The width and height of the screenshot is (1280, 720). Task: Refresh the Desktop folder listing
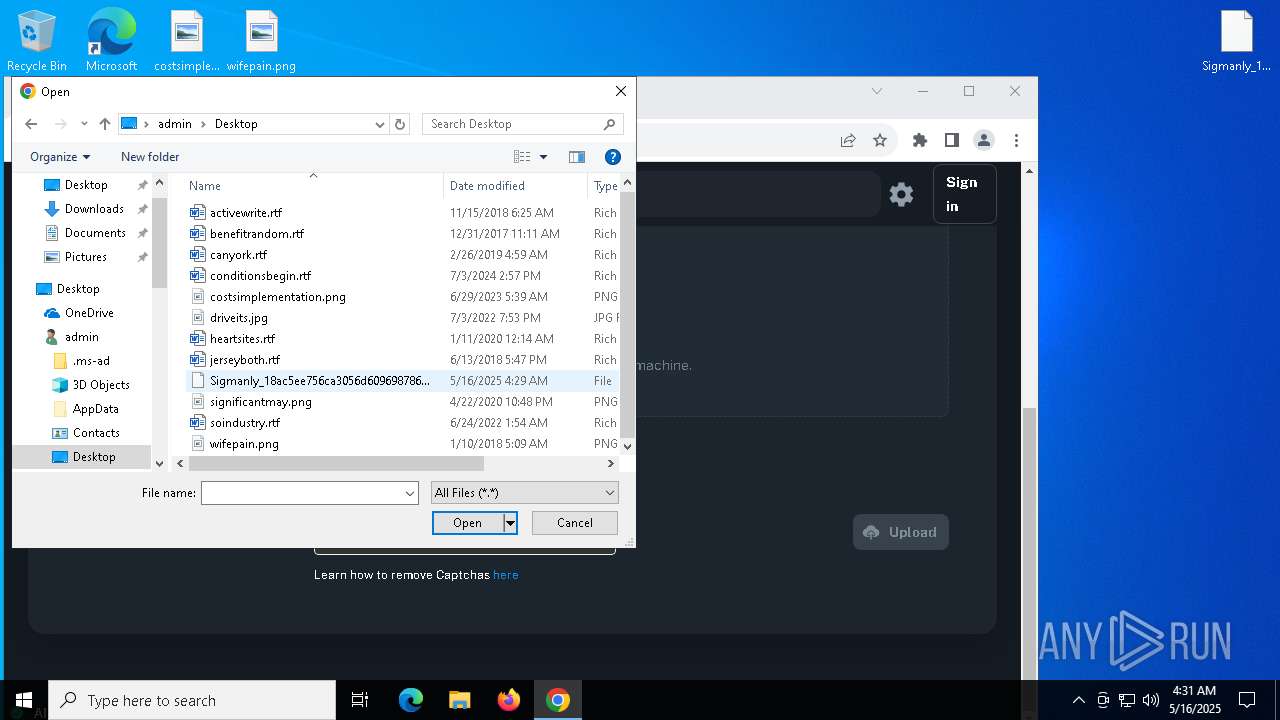point(400,124)
